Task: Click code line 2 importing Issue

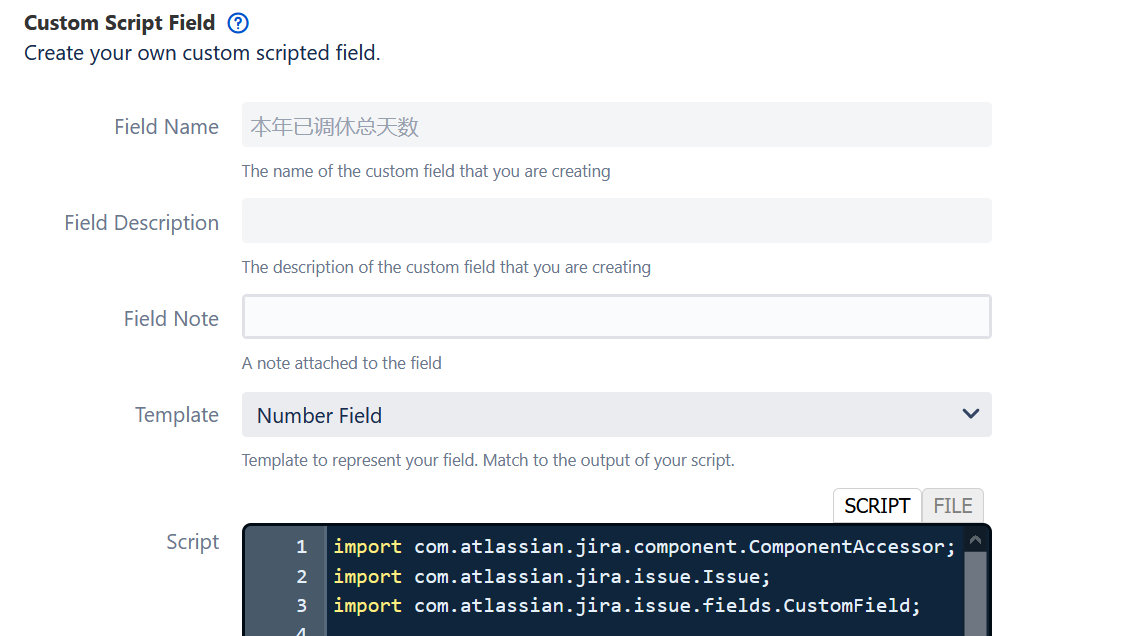Action: point(552,577)
